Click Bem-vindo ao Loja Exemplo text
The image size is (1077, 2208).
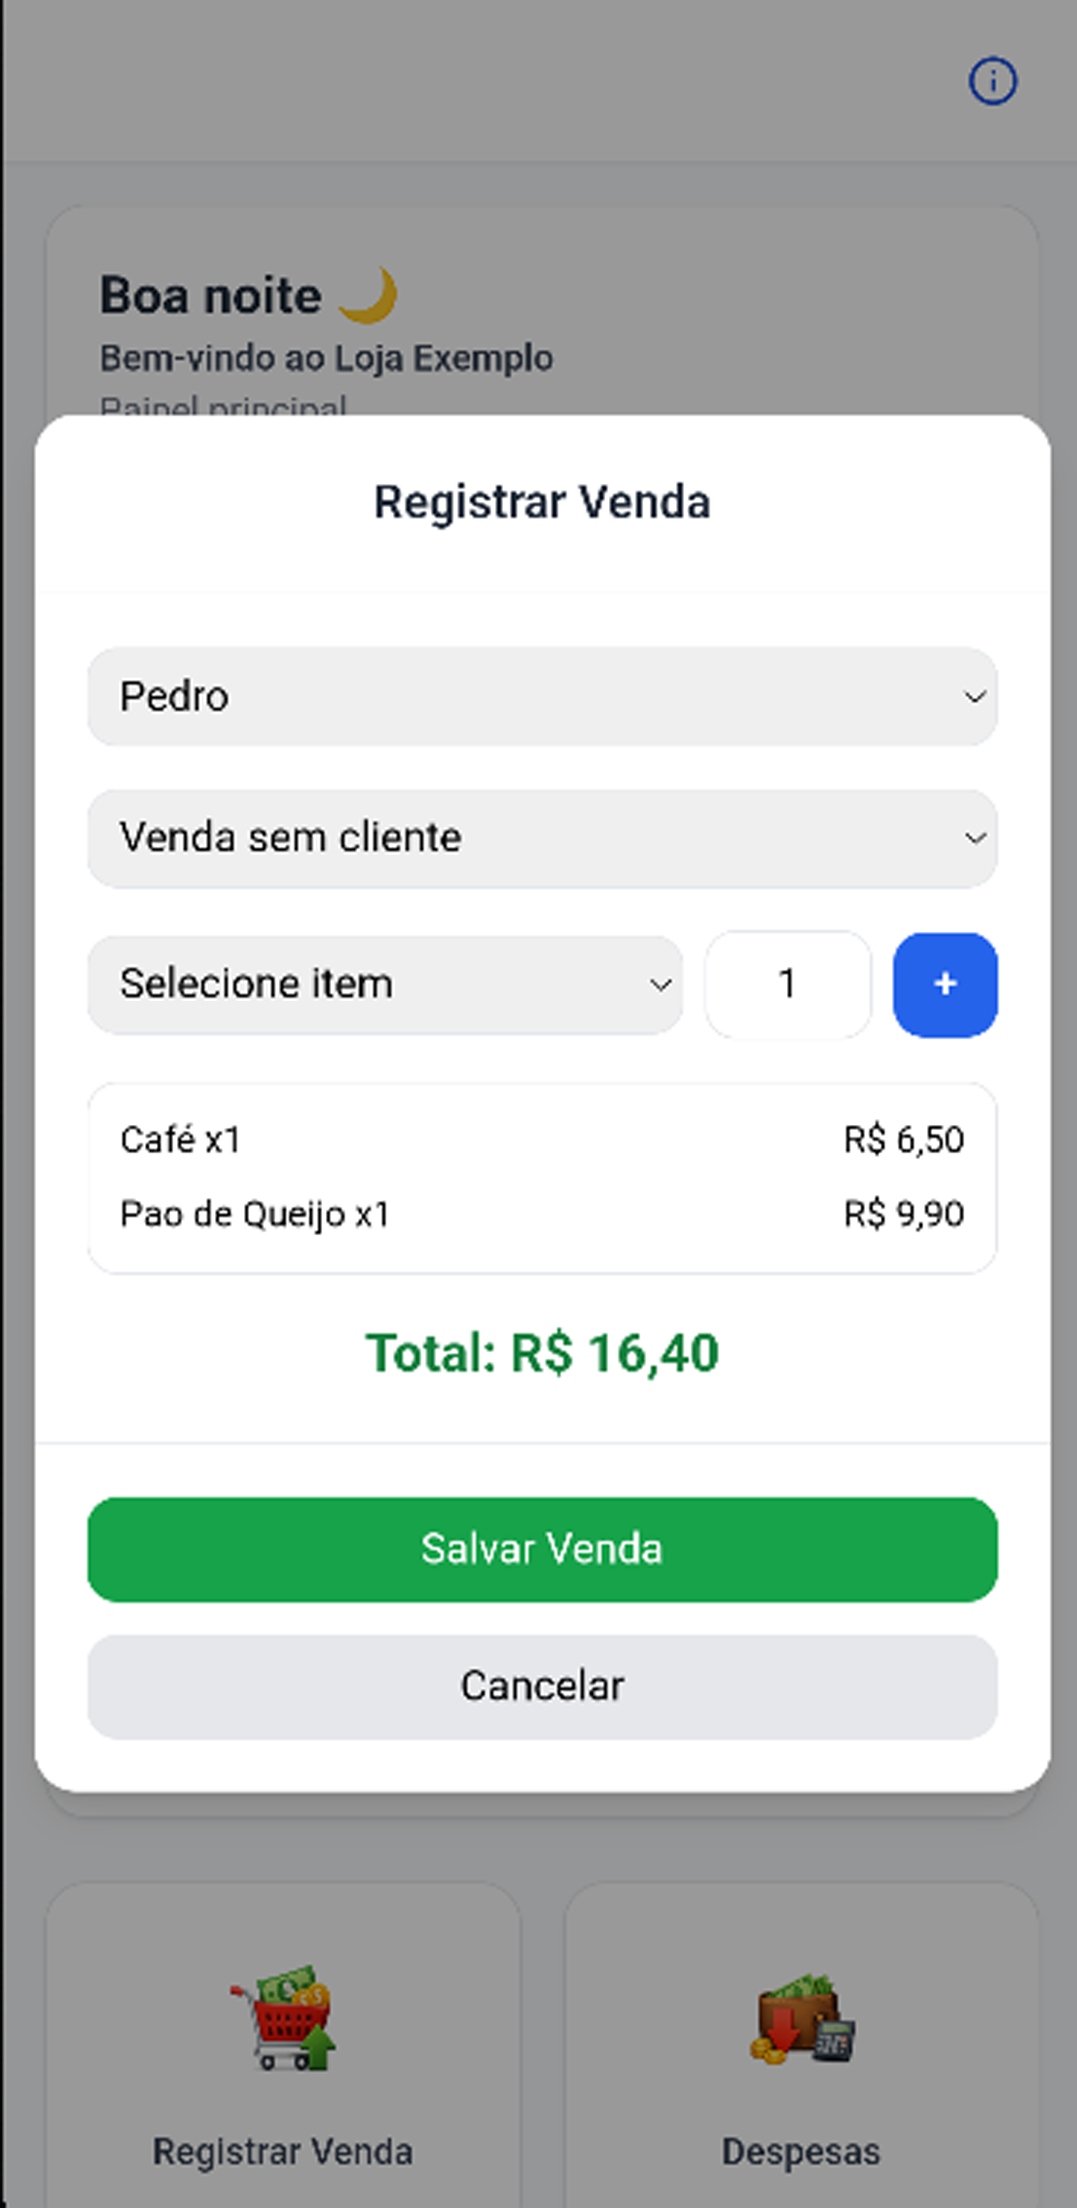pyautogui.click(x=326, y=358)
